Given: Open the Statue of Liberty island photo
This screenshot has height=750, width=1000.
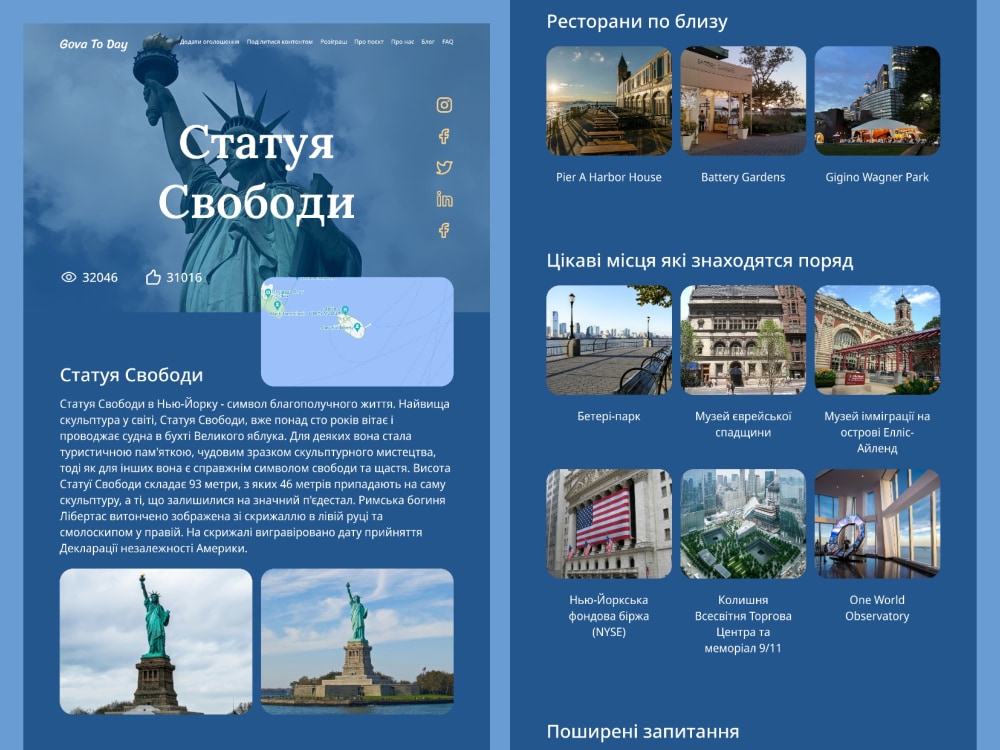Looking at the screenshot, I should tap(357, 642).
